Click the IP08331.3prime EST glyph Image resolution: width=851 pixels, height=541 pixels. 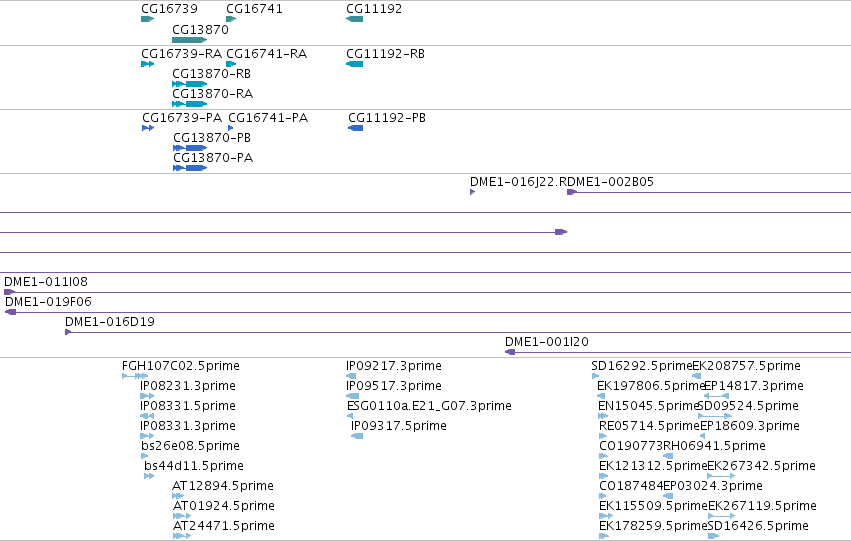click(147, 436)
